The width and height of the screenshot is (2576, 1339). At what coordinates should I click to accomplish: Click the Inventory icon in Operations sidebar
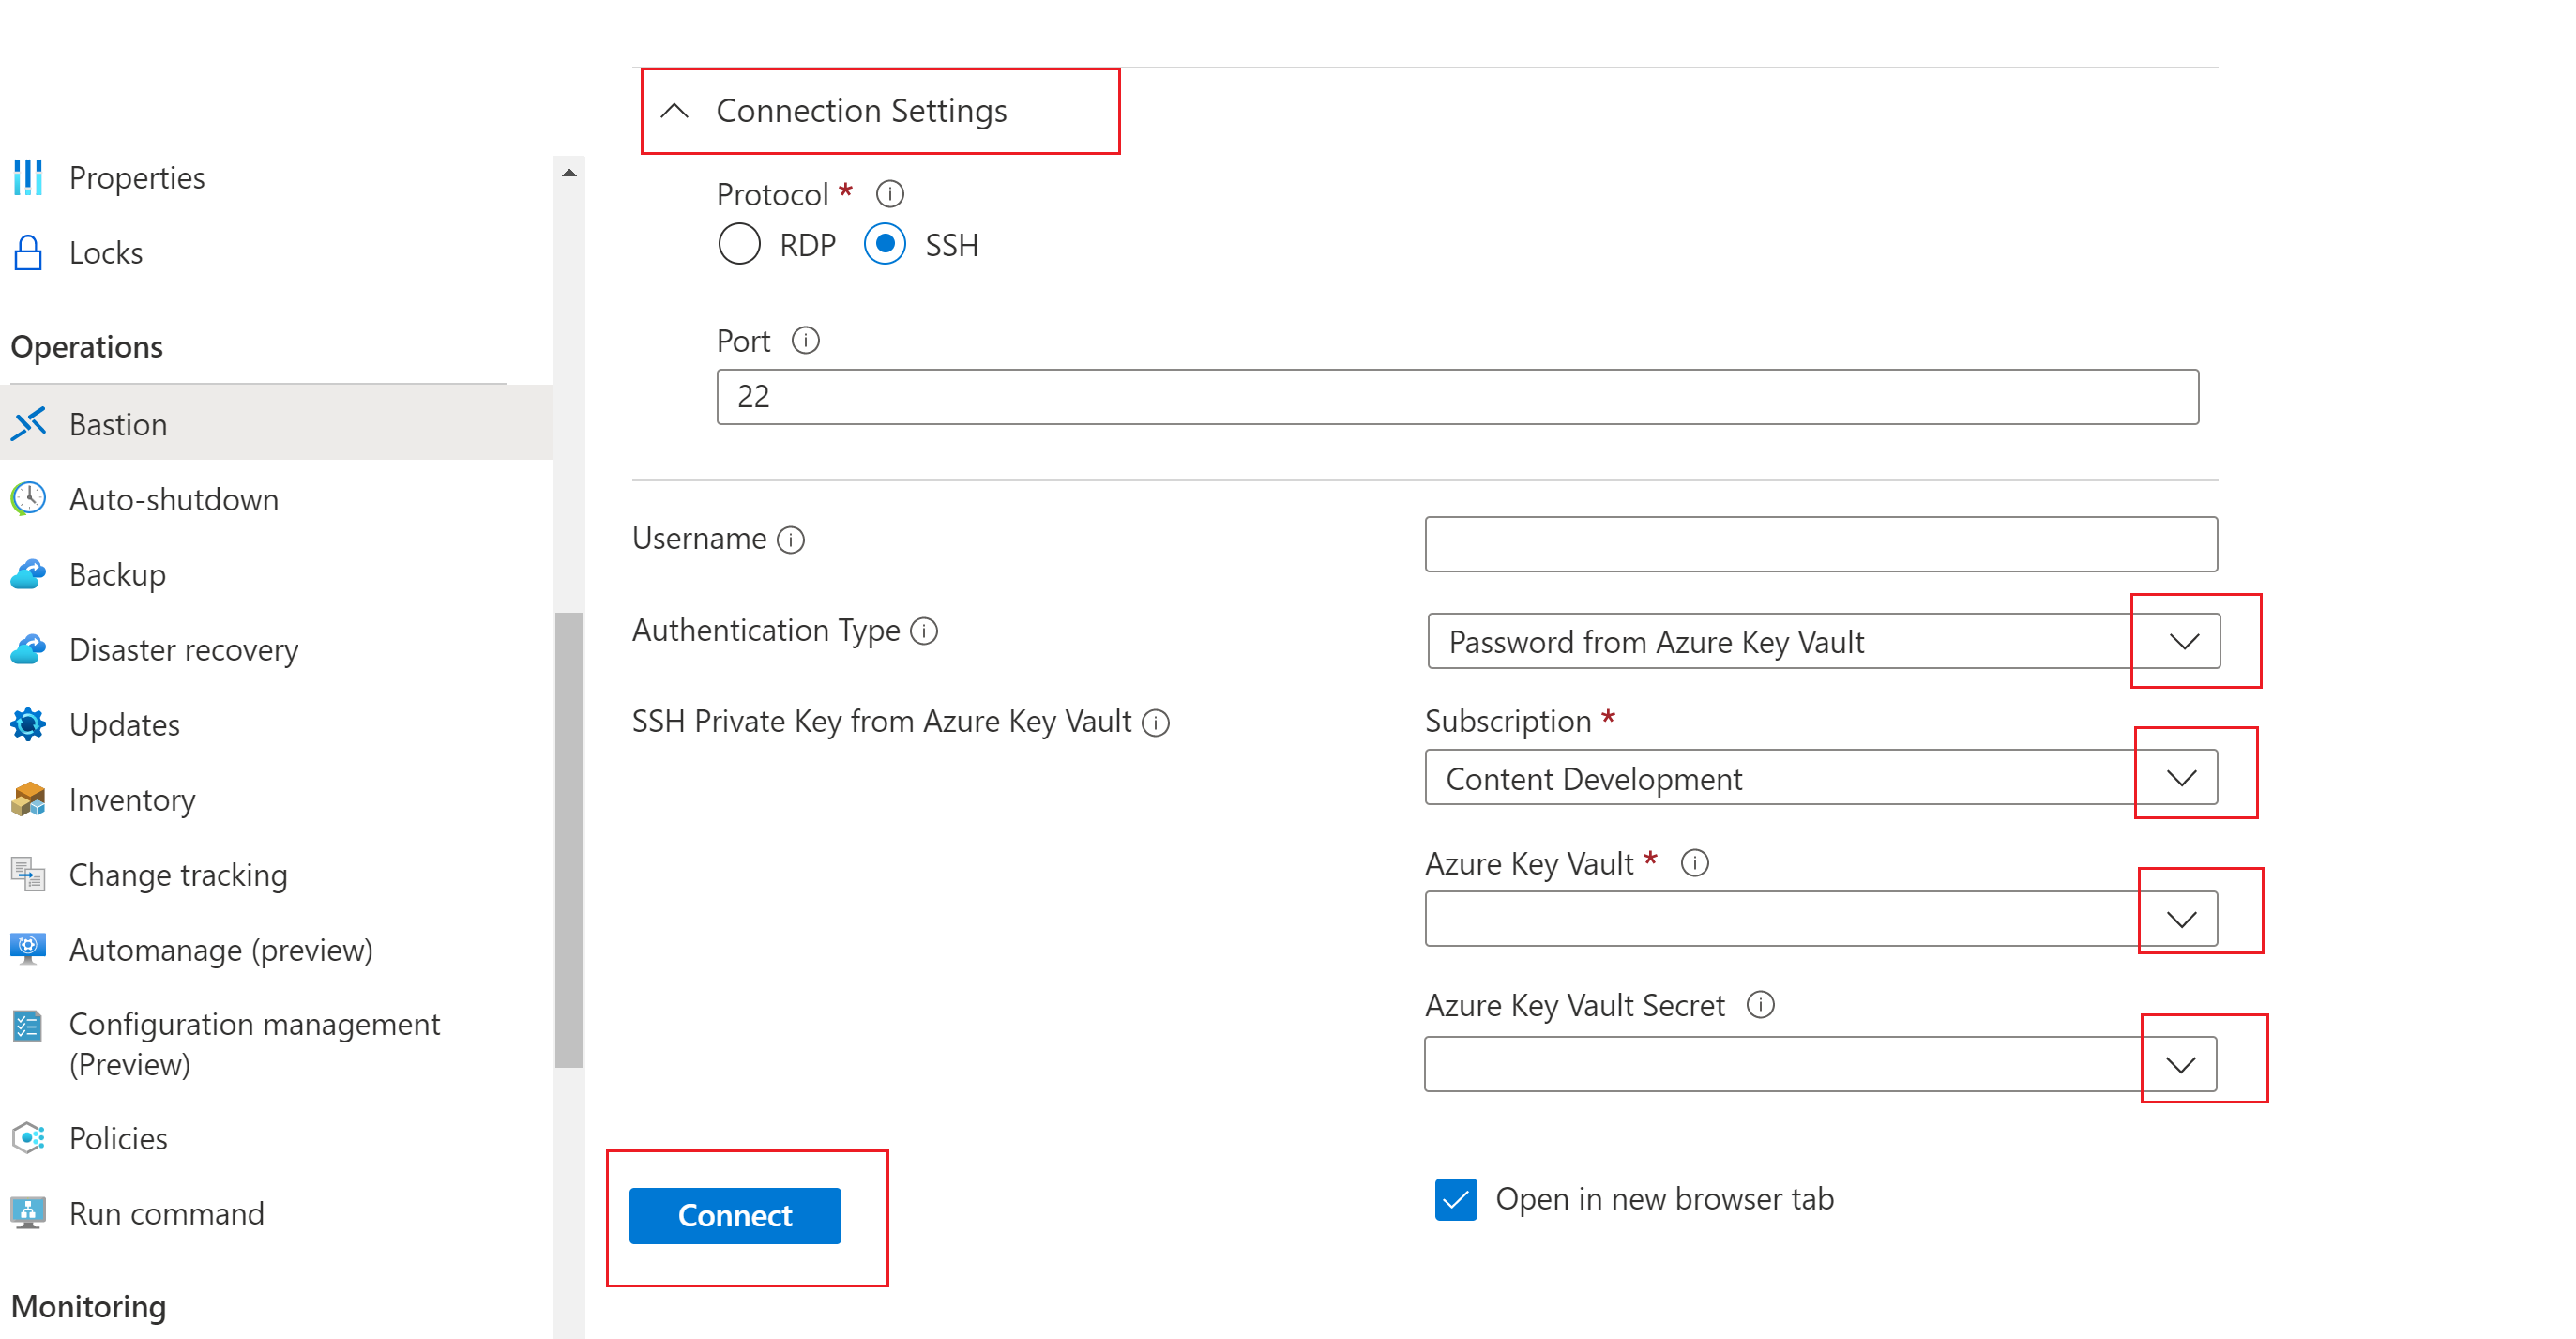pyautogui.click(x=31, y=799)
